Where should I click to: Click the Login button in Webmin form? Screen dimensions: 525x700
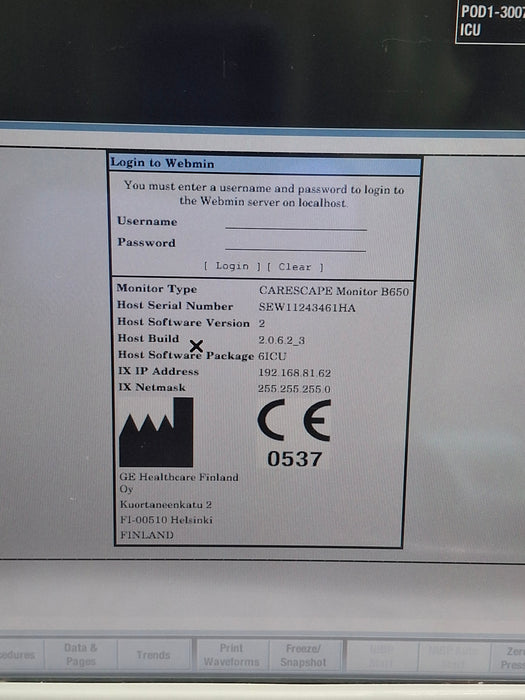[232, 266]
